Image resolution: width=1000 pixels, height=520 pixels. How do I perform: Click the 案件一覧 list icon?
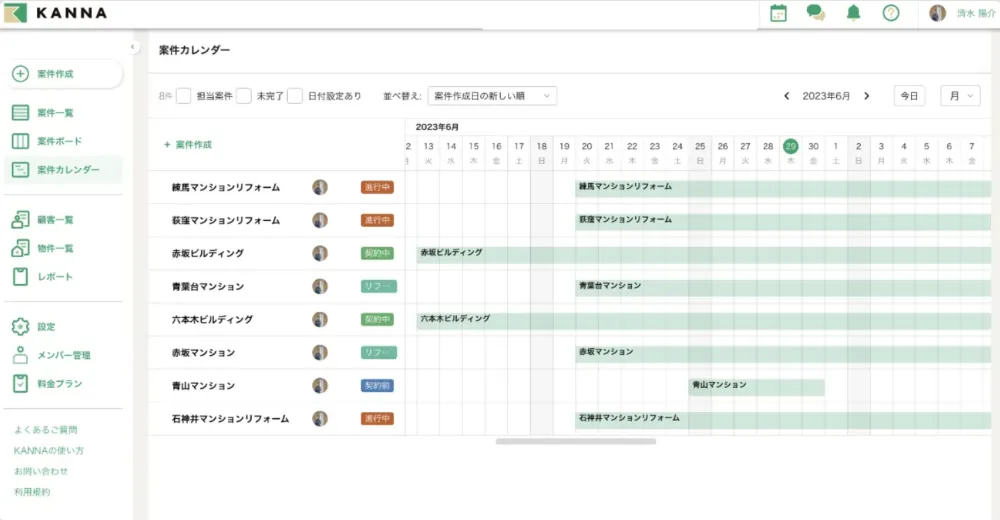20,113
